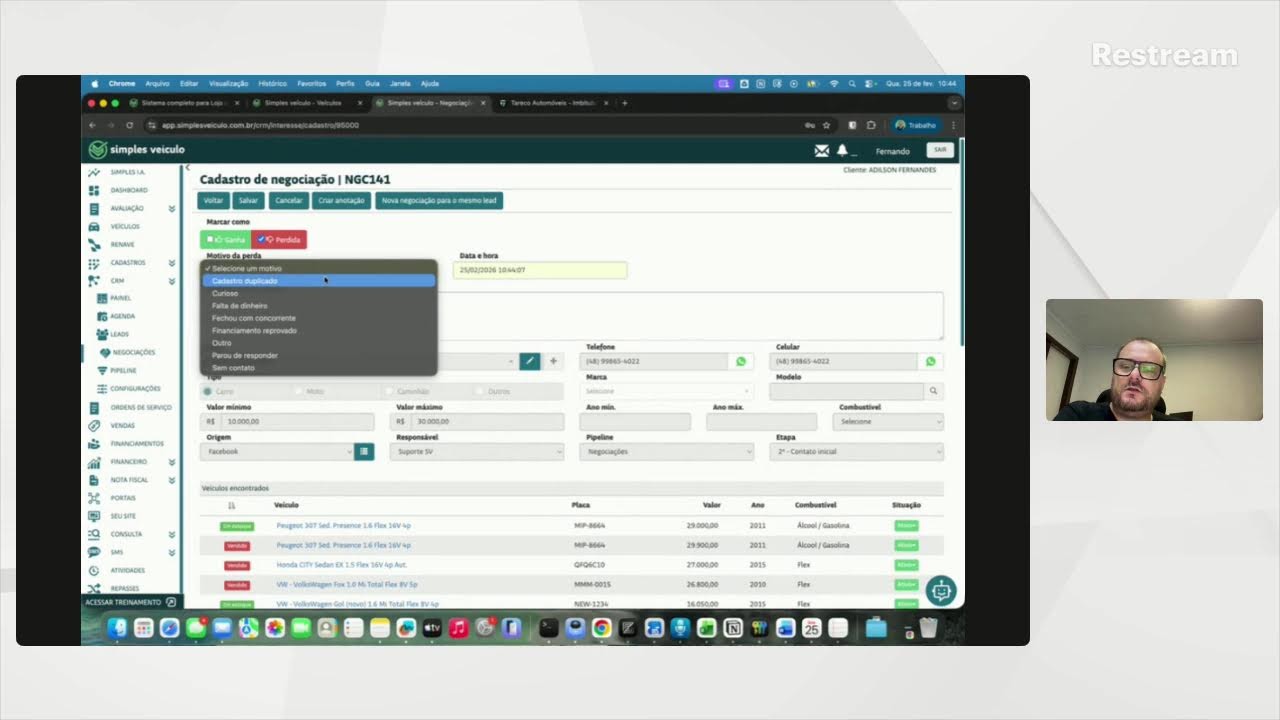Screen dimensions: 1280x720
Task: Select the Carro type radio button
Action: click(x=208, y=391)
